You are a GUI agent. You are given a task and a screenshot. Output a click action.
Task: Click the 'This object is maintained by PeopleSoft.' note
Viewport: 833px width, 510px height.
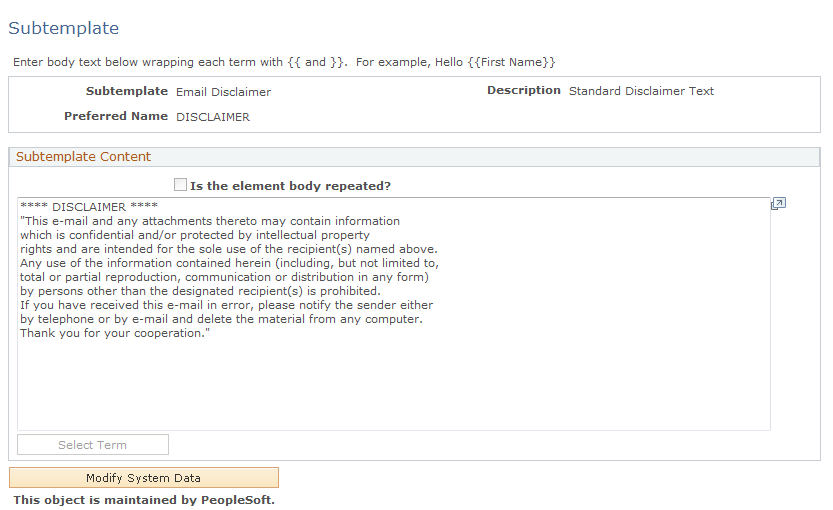click(144, 500)
